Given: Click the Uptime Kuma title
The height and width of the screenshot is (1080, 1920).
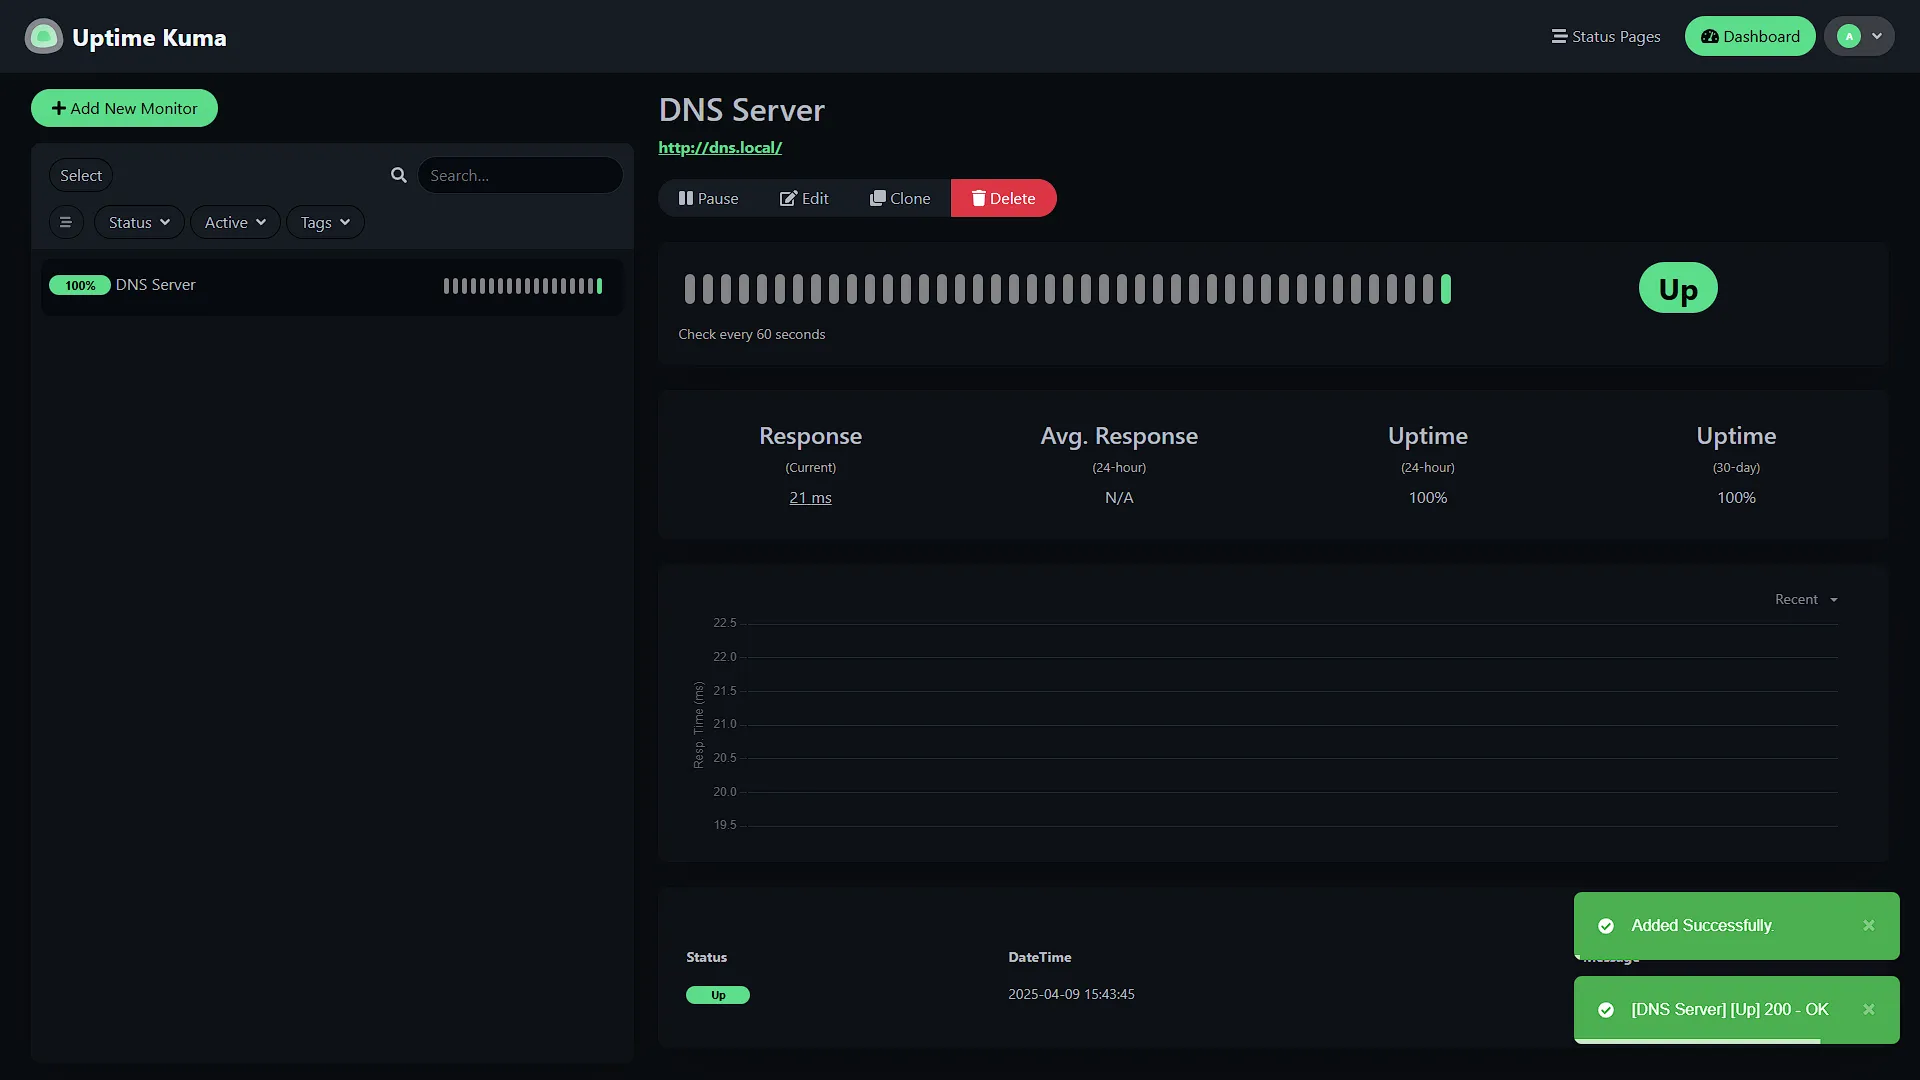Looking at the screenshot, I should coord(149,38).
